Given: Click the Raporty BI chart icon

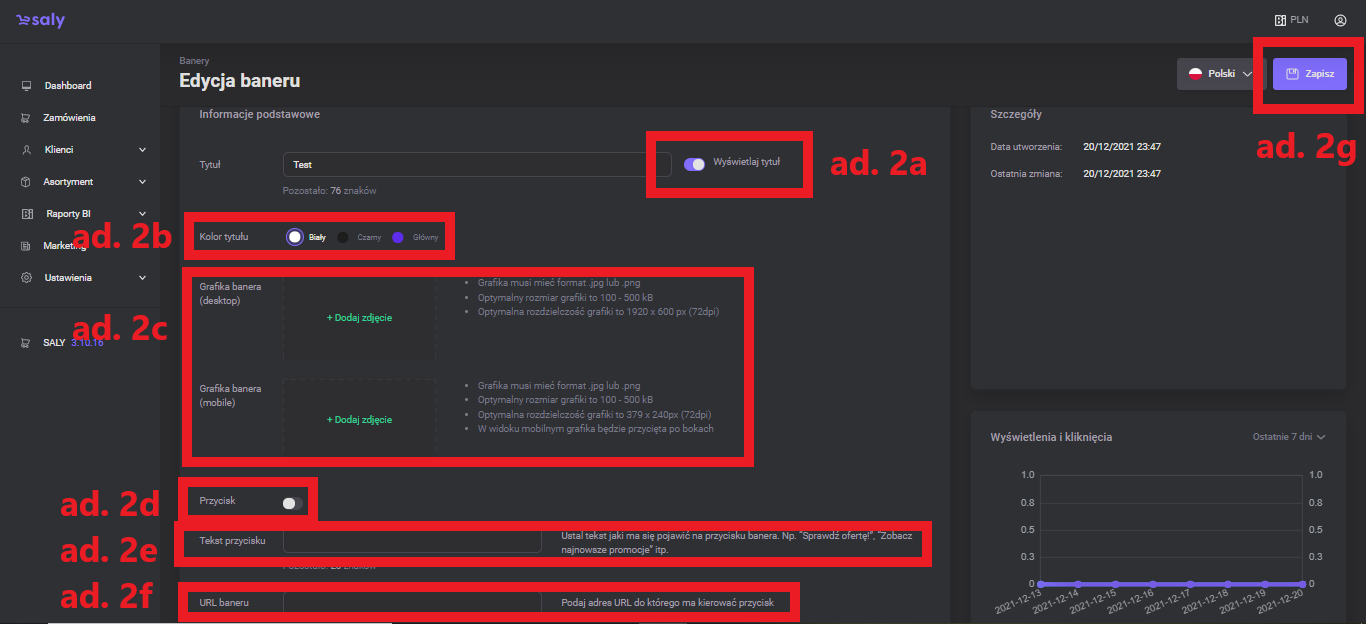Looking at the screenshot, I should tap(27, 214).
